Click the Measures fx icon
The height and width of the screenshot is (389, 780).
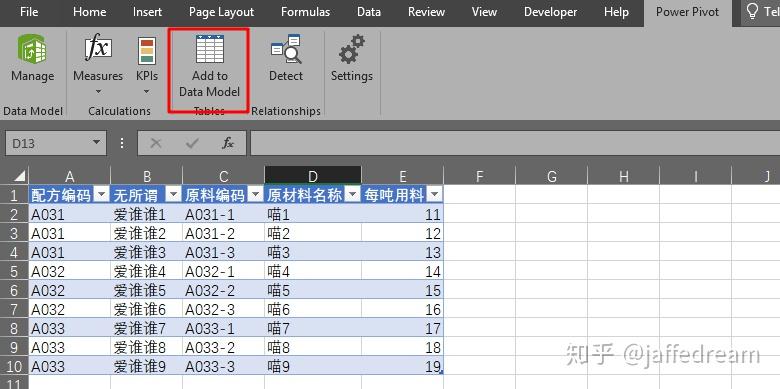click(98, 49)
